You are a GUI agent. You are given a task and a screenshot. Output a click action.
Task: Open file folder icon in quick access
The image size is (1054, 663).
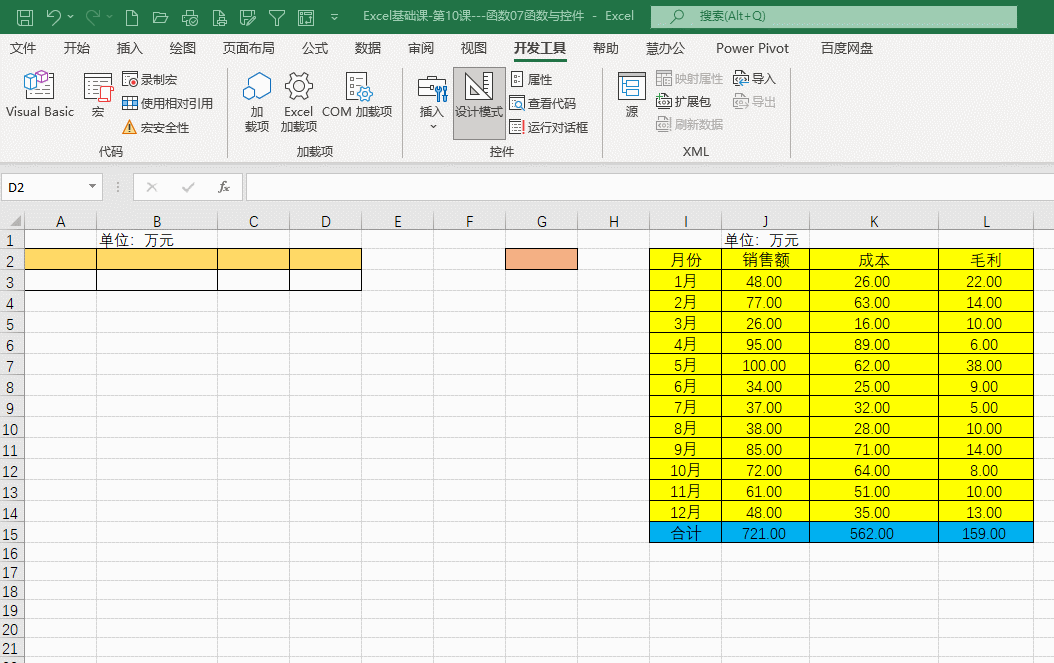tap(160, 17)
